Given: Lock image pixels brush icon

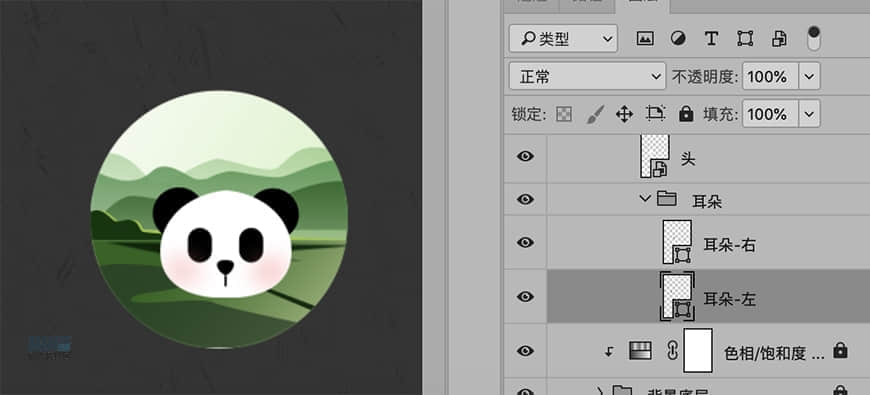Looking at the screenshot, I should click(595, 114).
